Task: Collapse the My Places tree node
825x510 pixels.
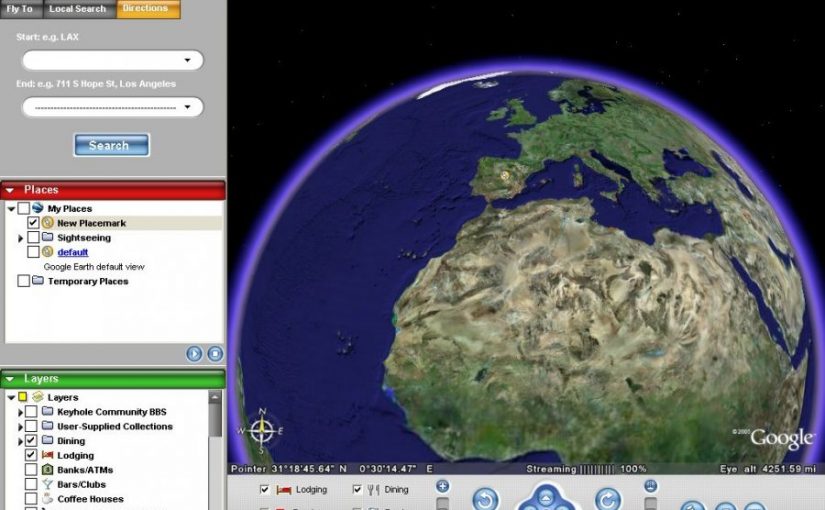Action: [x=11, y=209]
